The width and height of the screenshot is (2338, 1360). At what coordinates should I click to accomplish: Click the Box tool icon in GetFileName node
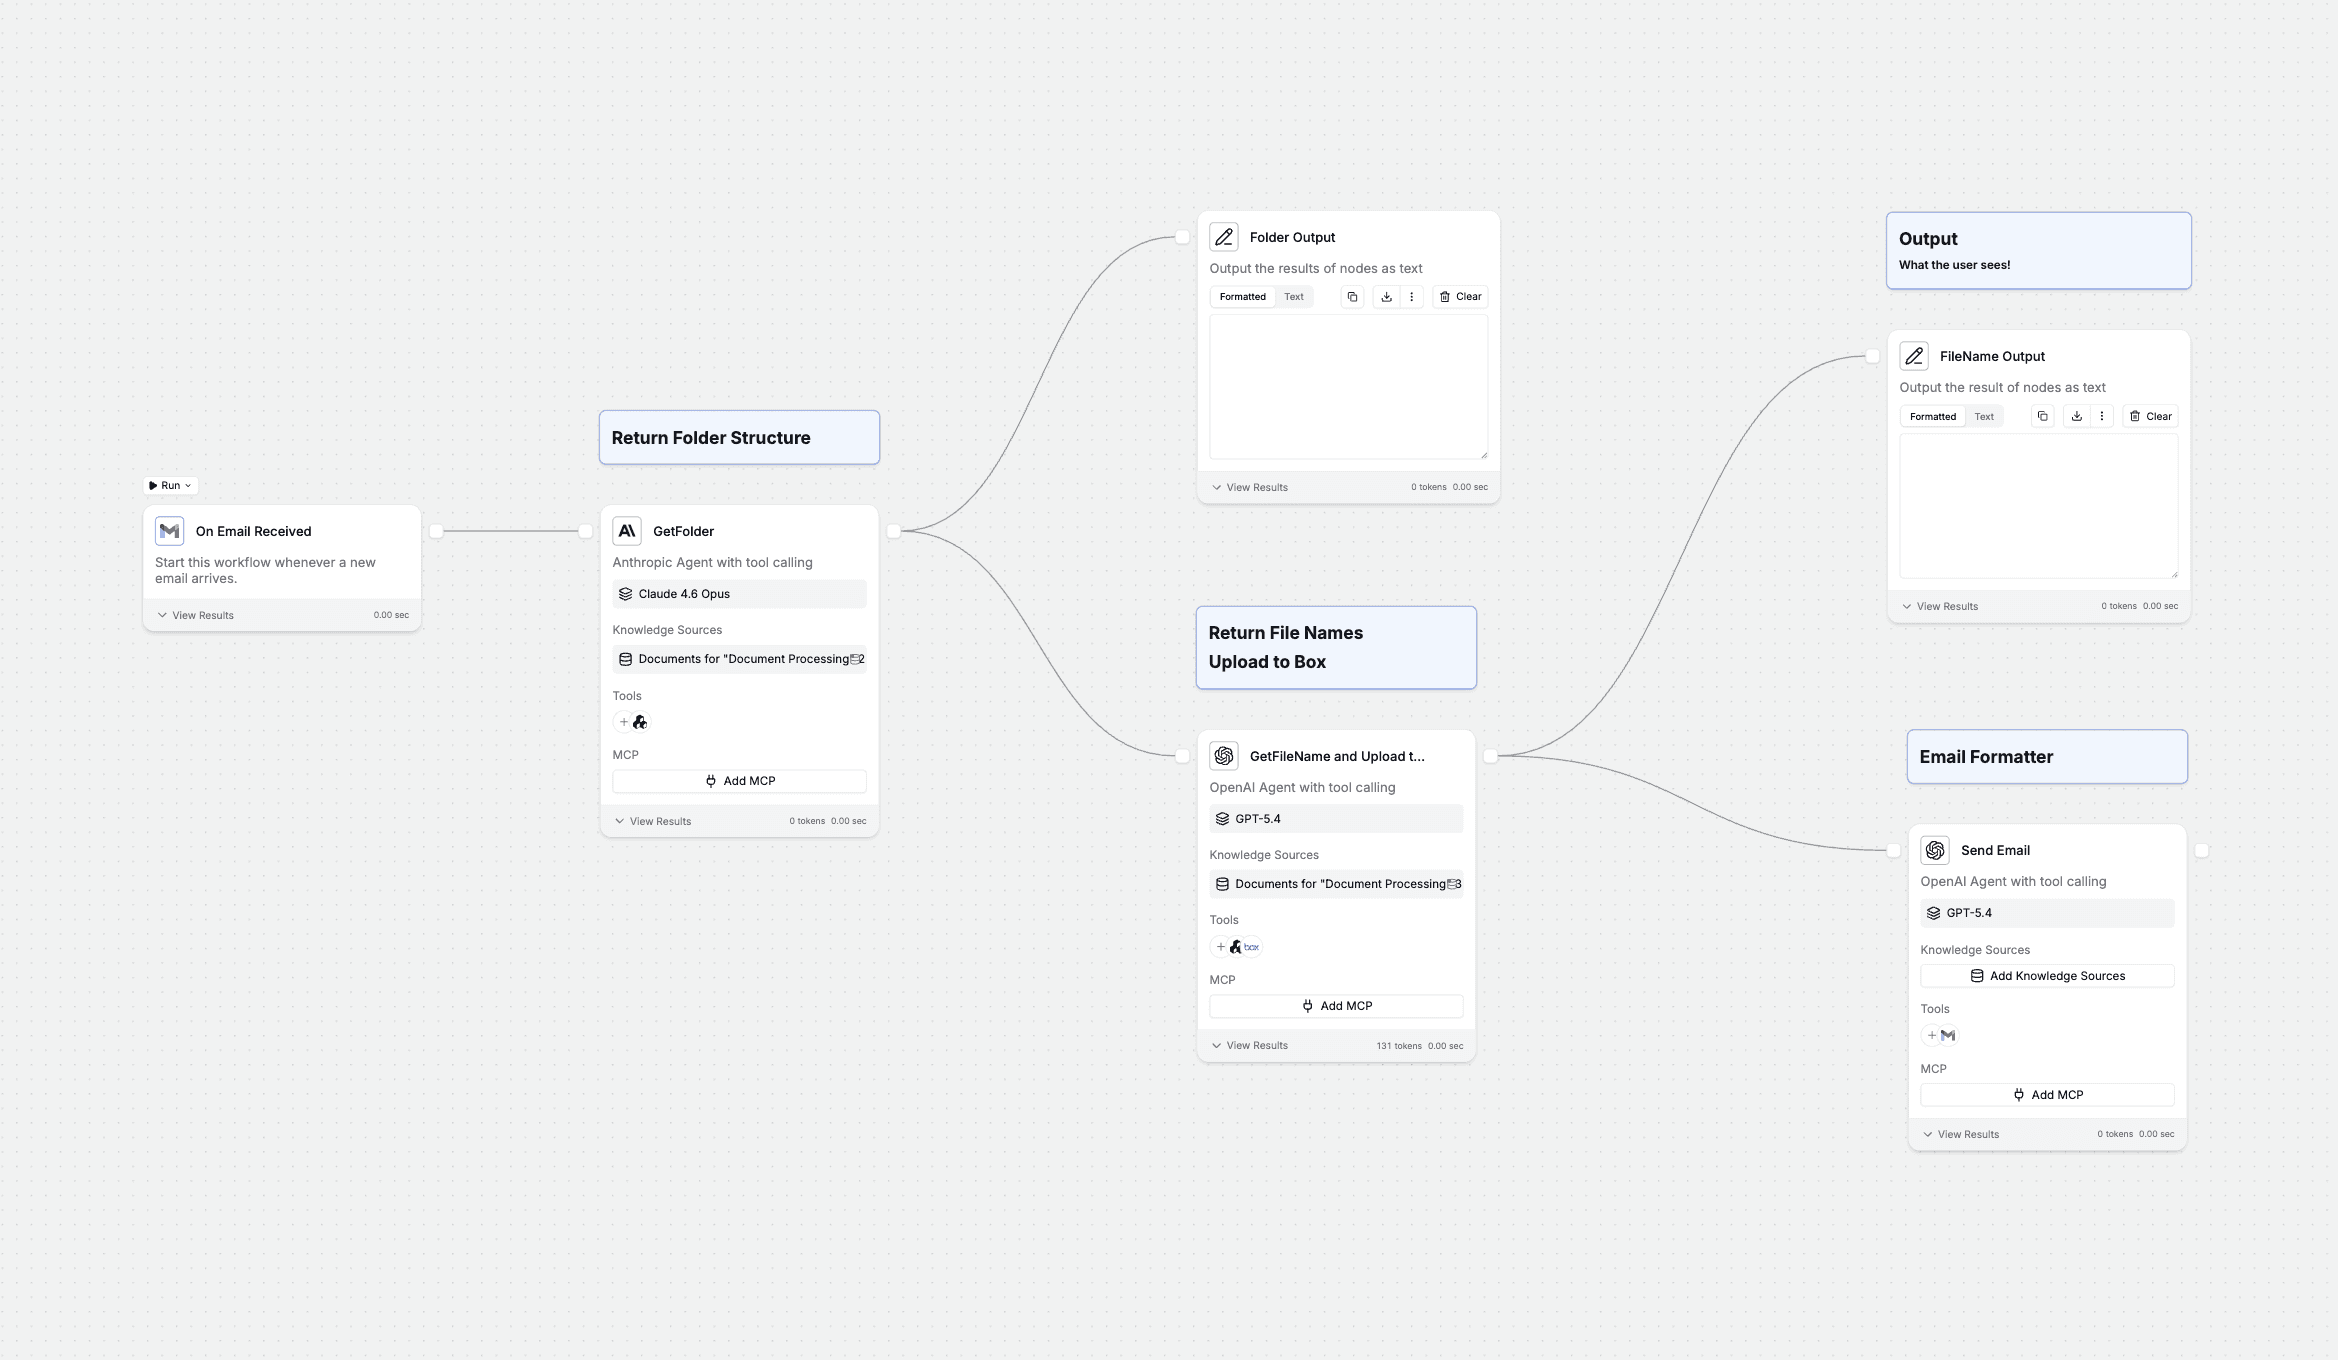(x=1252, y=947)
